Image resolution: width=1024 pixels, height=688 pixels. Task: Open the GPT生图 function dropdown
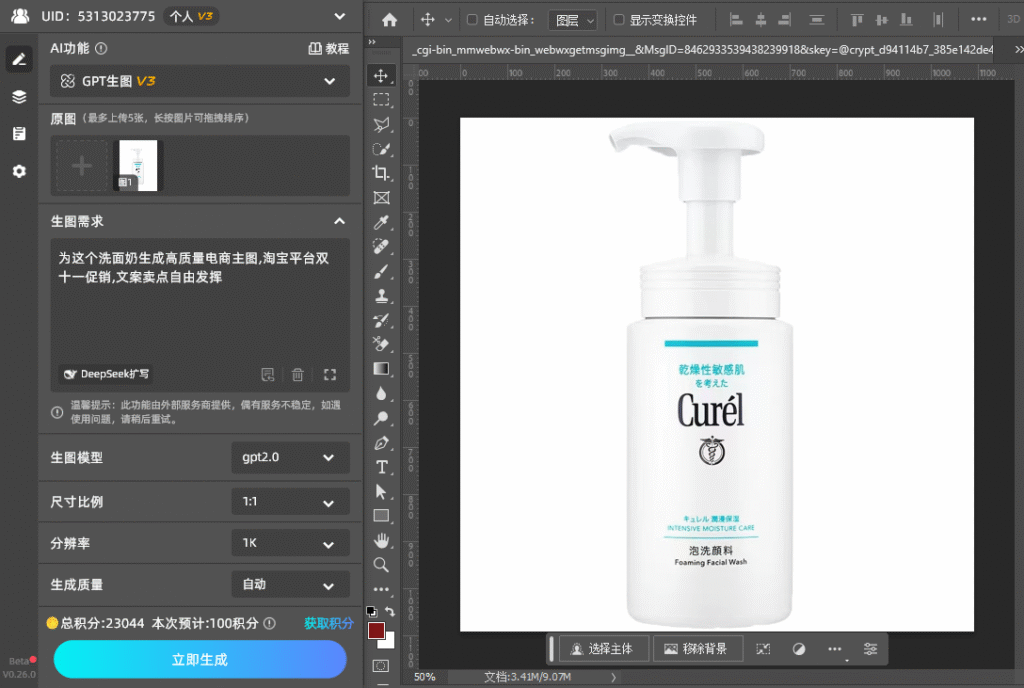[200, 81]
